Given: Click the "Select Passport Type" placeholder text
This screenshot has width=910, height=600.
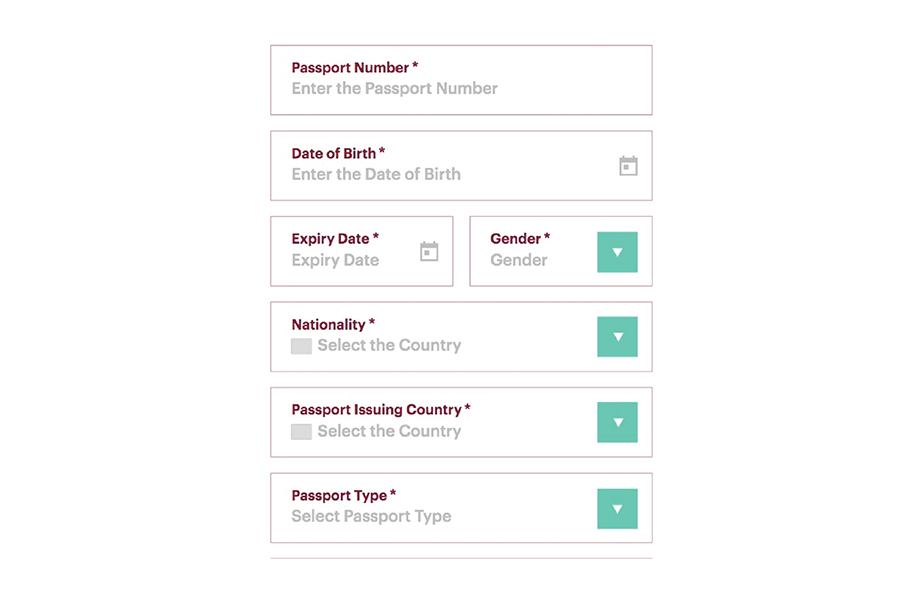Looking at the screenshot, I should [x=371, y=517].
